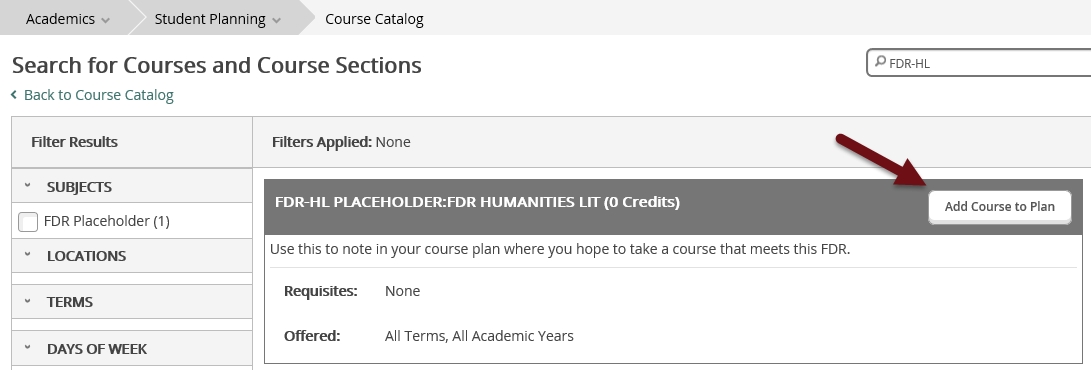The width and height of the screenshot is (1091, 370).
Task: Go back to the Course Catalog
Action: click(99, 95)
